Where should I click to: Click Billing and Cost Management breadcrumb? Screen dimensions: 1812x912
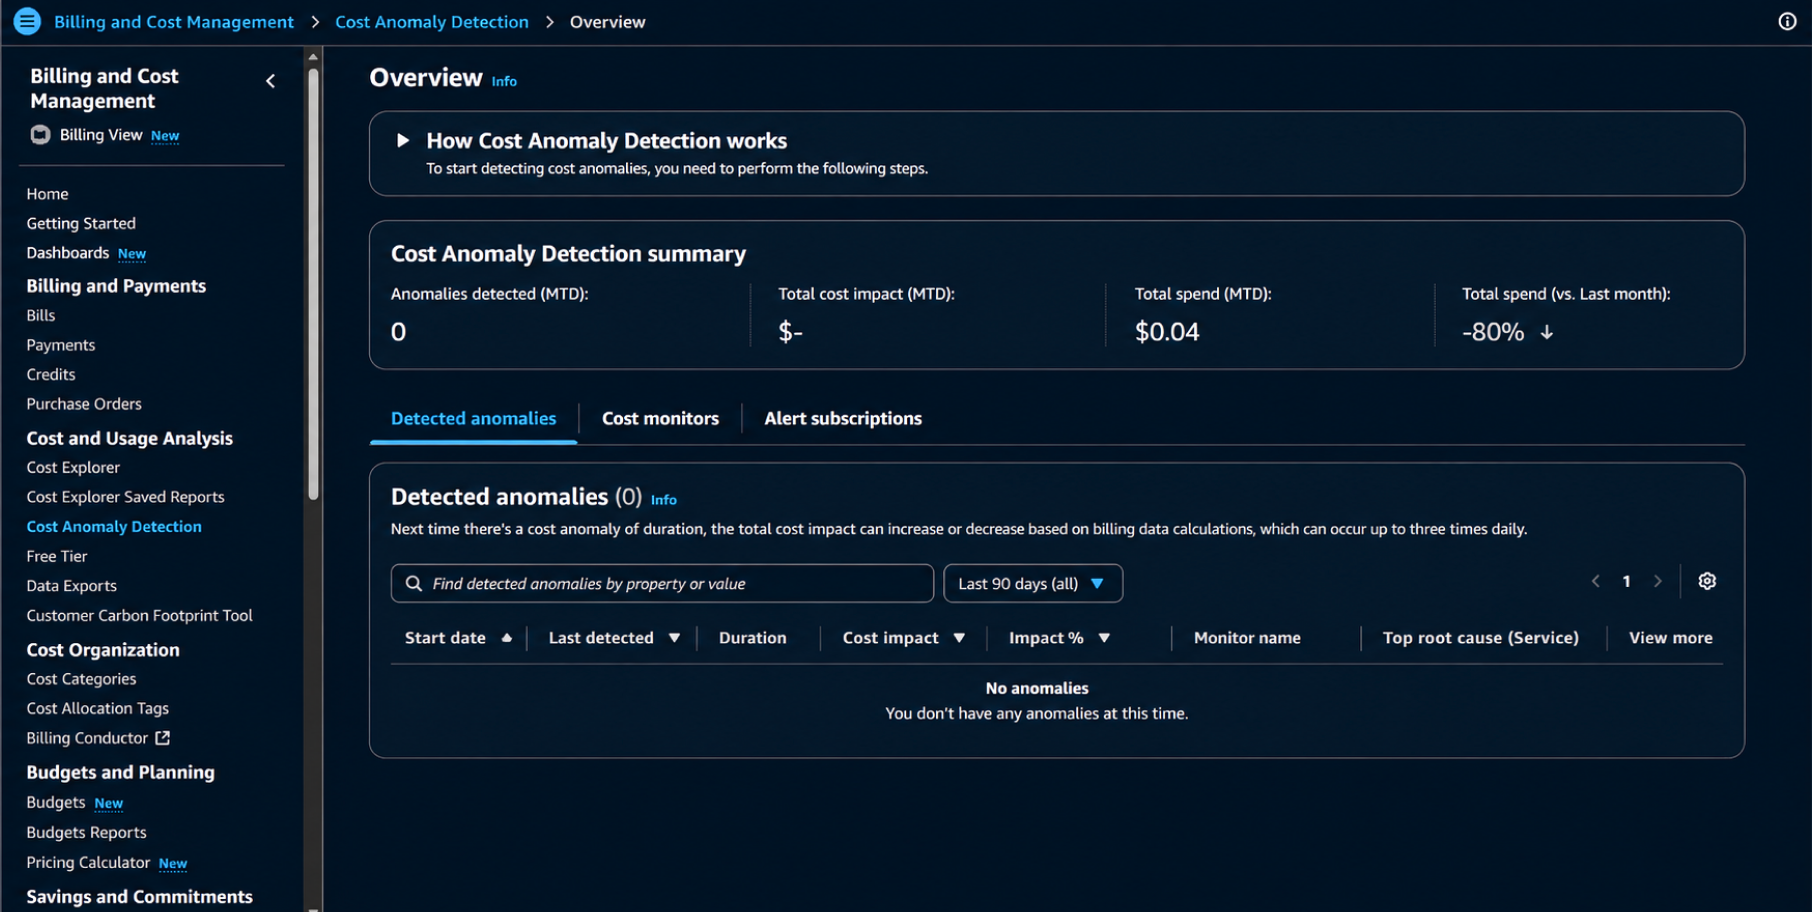(x=174, y=22)
